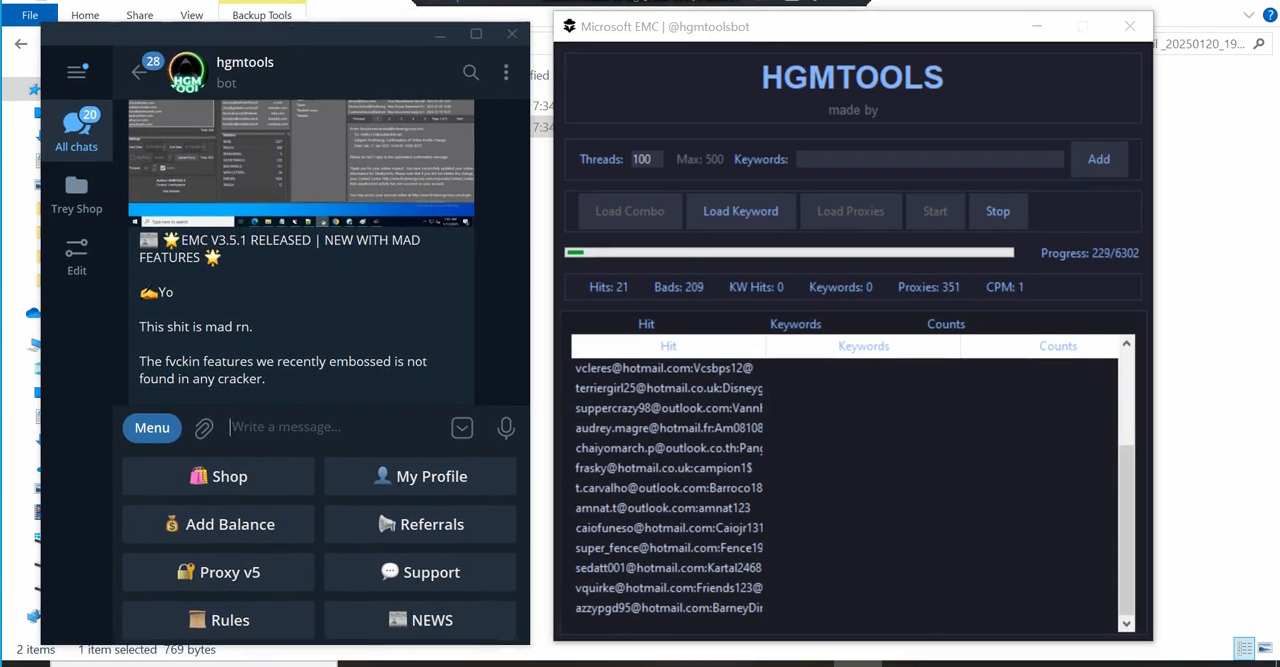
Task: Click the Keywords input field
Action: (930, 159)
